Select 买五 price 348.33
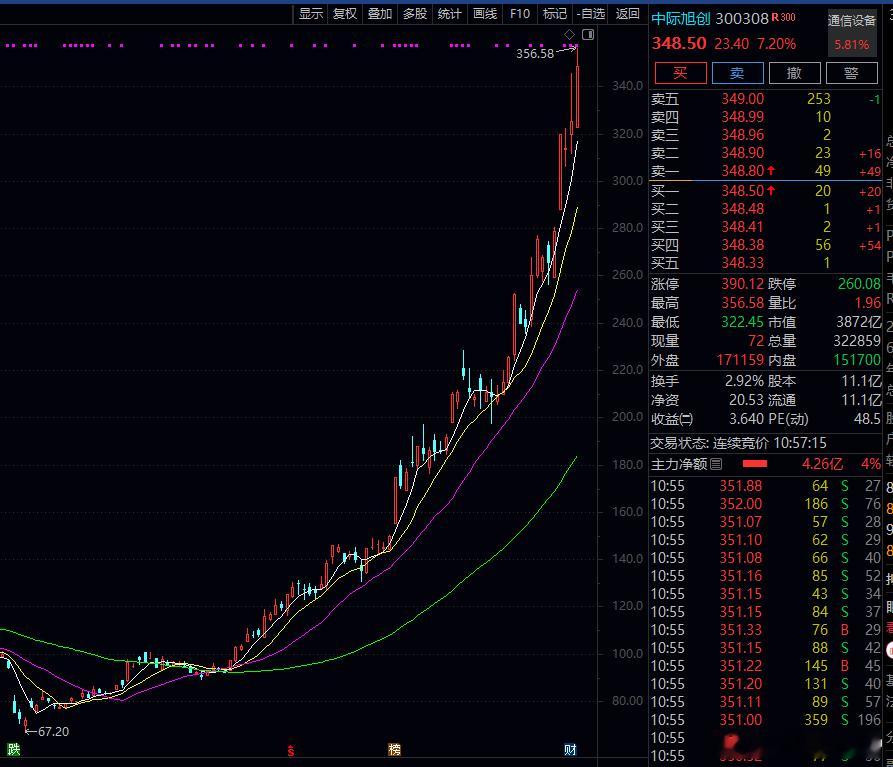The width and height of the screenshot is (893, 767). pos(743,262)
